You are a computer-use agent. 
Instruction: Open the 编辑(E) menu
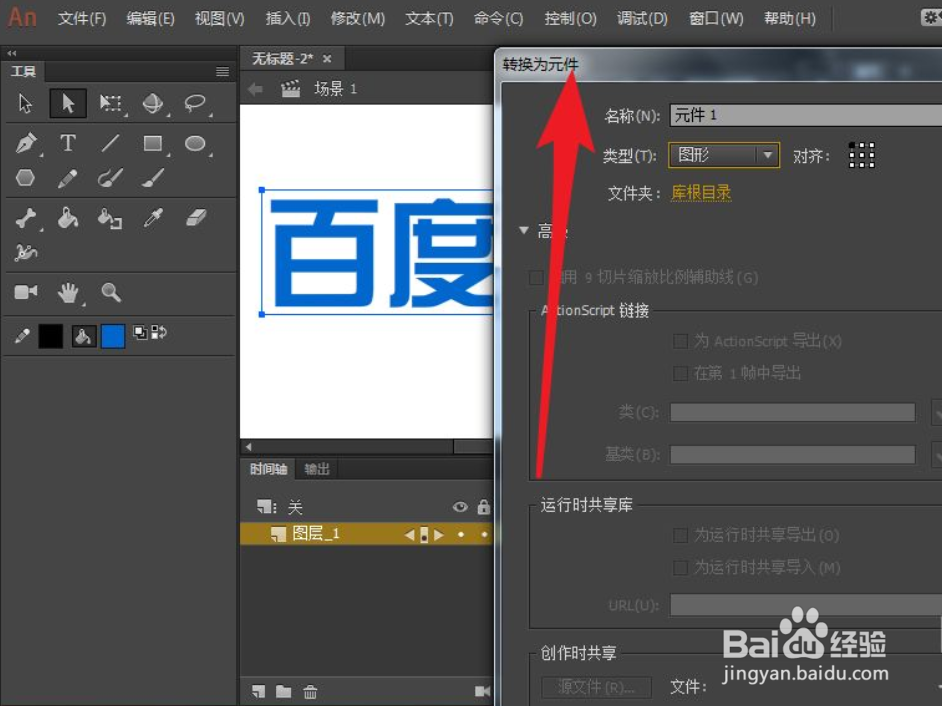pyautogui.click(x=150, y=19)
